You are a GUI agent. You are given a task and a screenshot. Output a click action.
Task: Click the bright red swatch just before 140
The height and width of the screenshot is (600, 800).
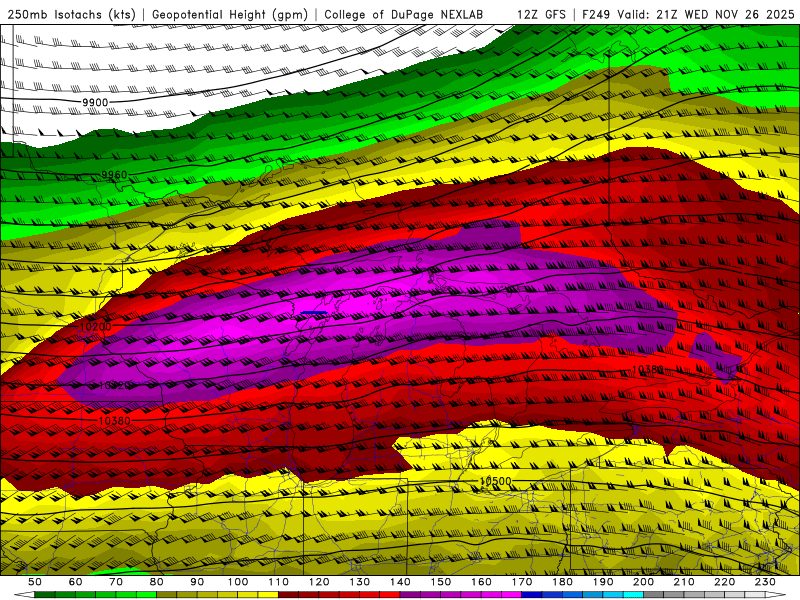(x=390, y=595)
